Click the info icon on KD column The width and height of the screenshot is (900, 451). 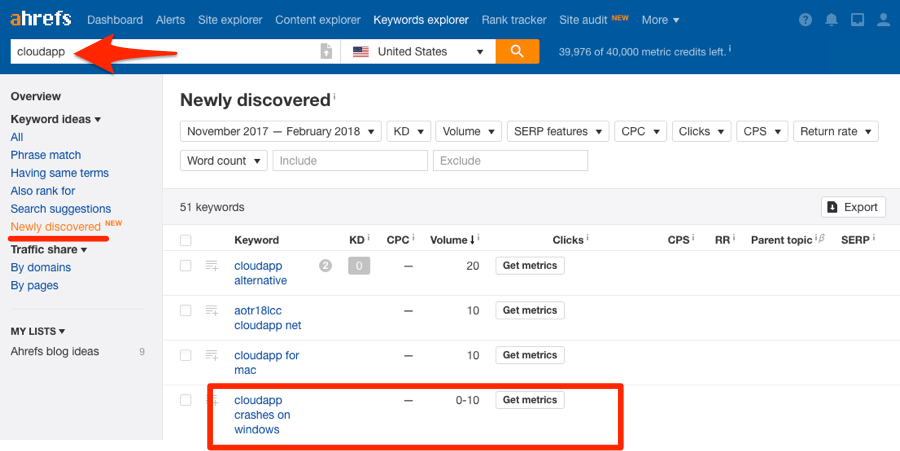[x=368, y=238]
